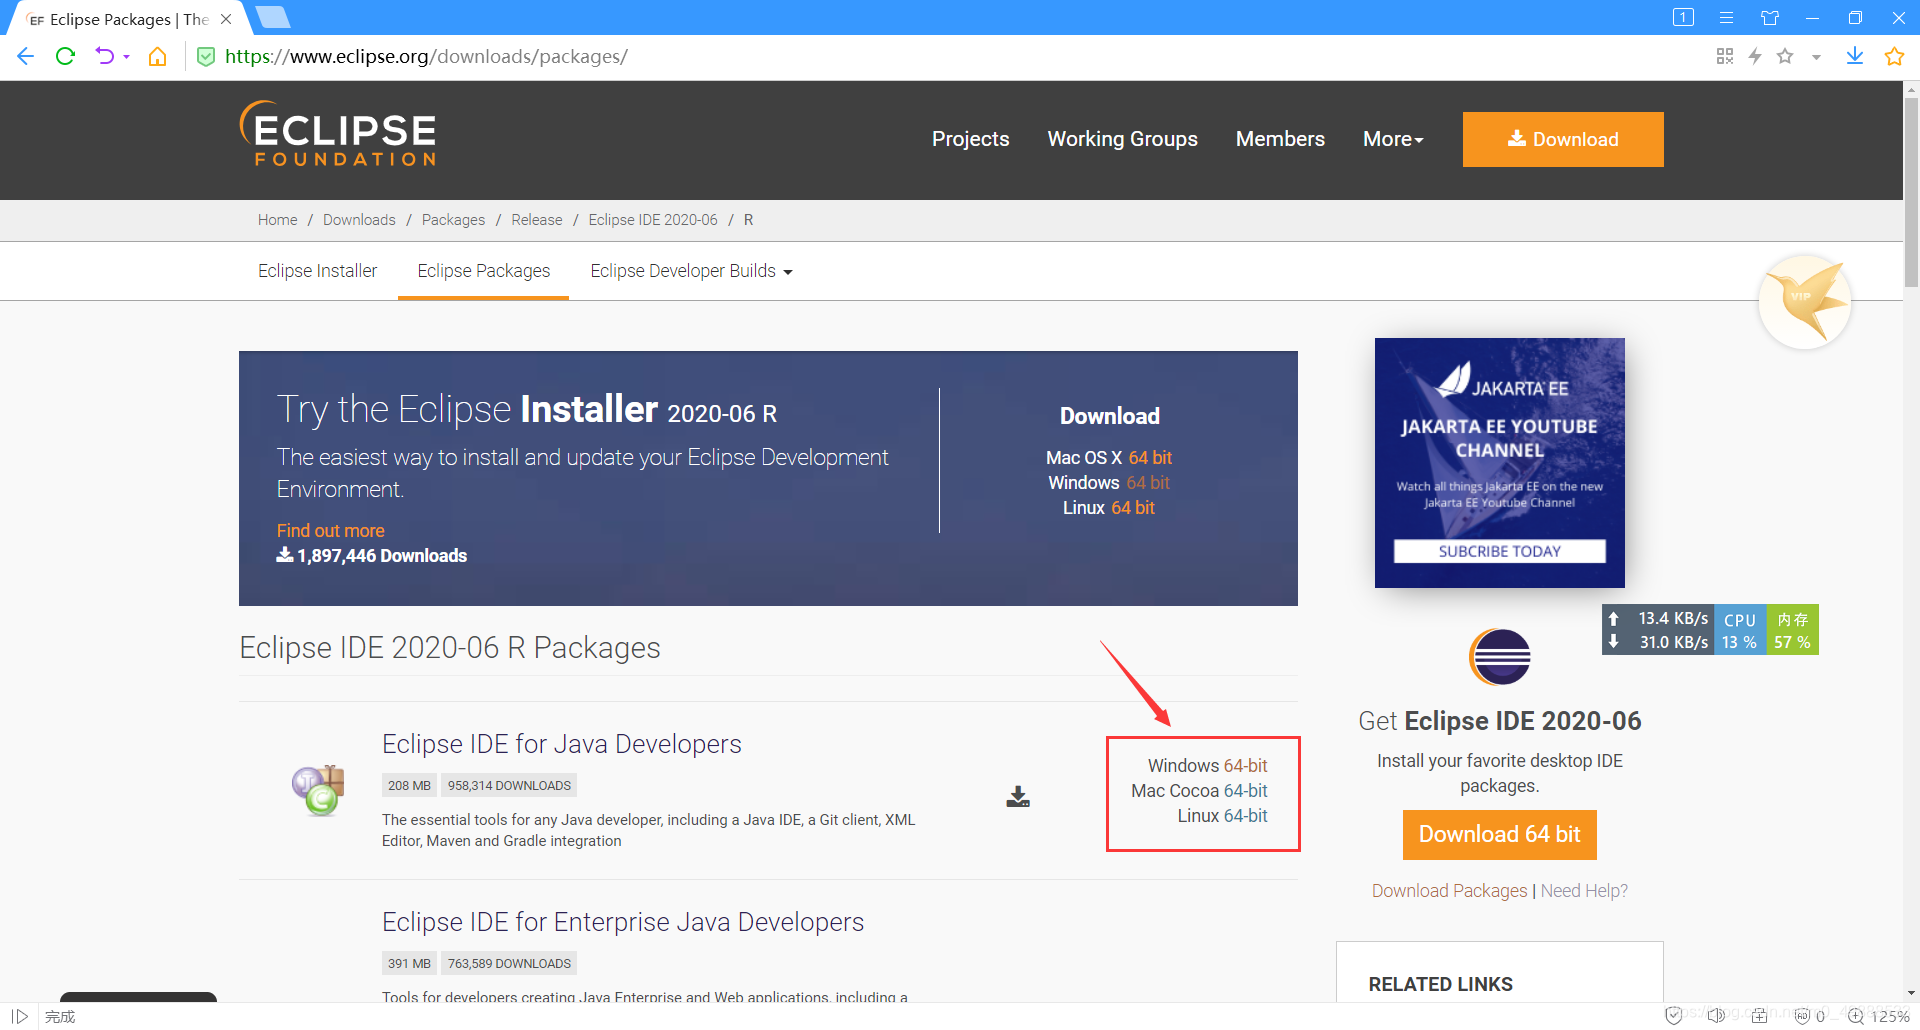Click the address bar URL field

coord(426,57)
